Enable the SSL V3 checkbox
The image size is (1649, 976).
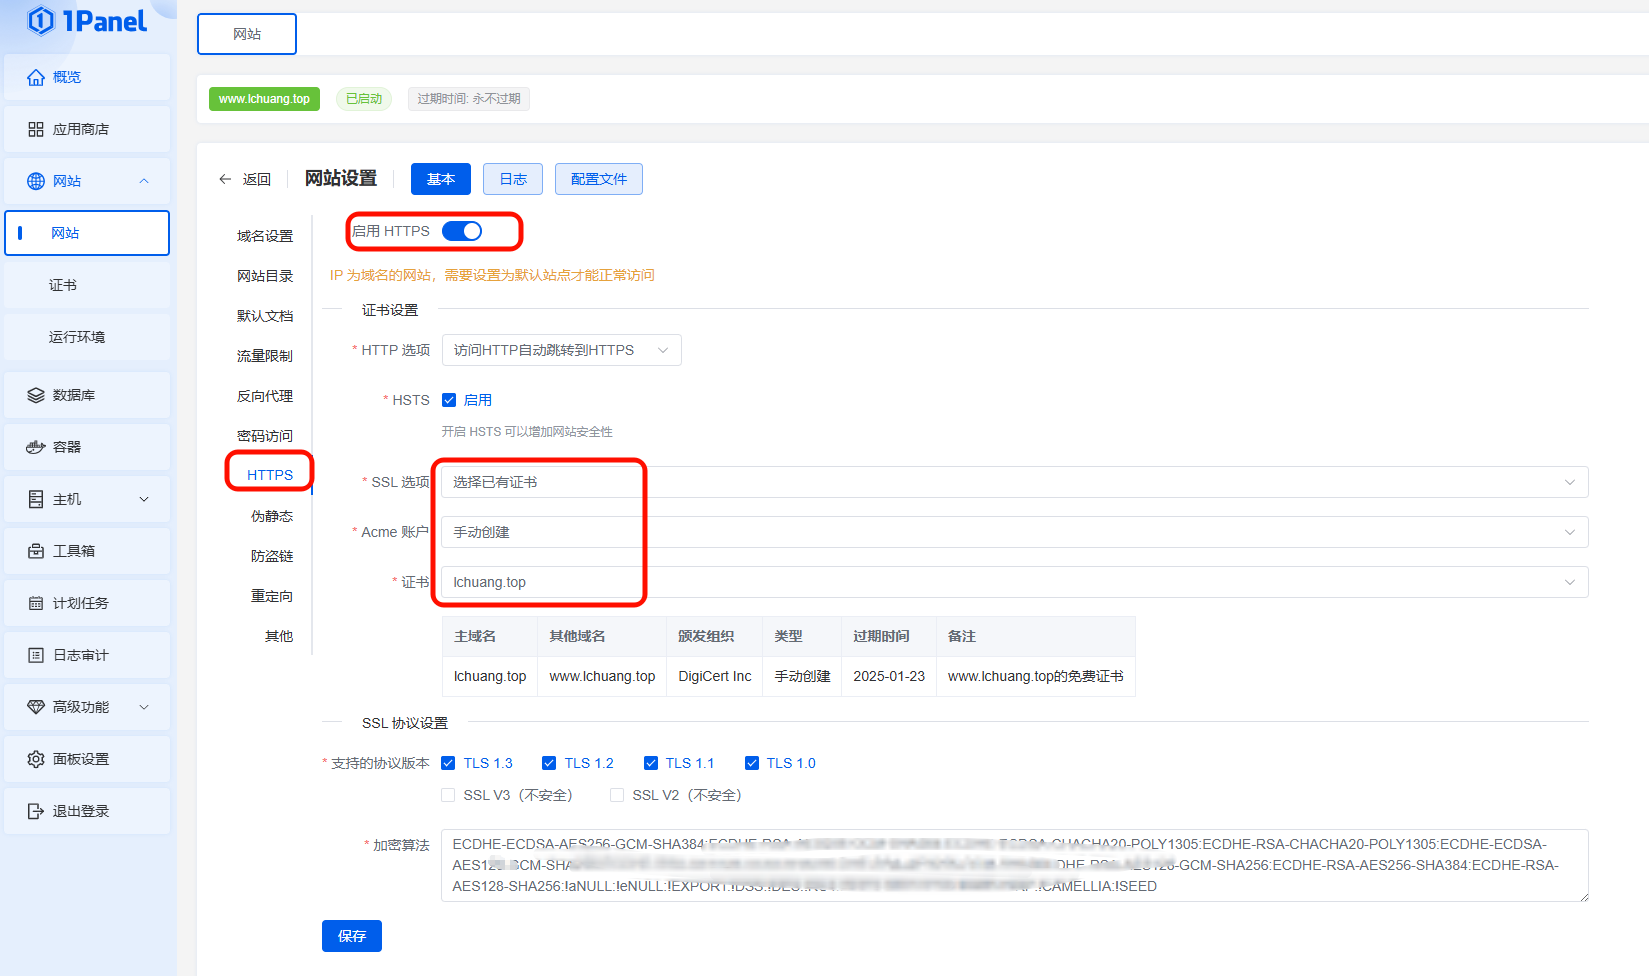(x=448, y=795)
